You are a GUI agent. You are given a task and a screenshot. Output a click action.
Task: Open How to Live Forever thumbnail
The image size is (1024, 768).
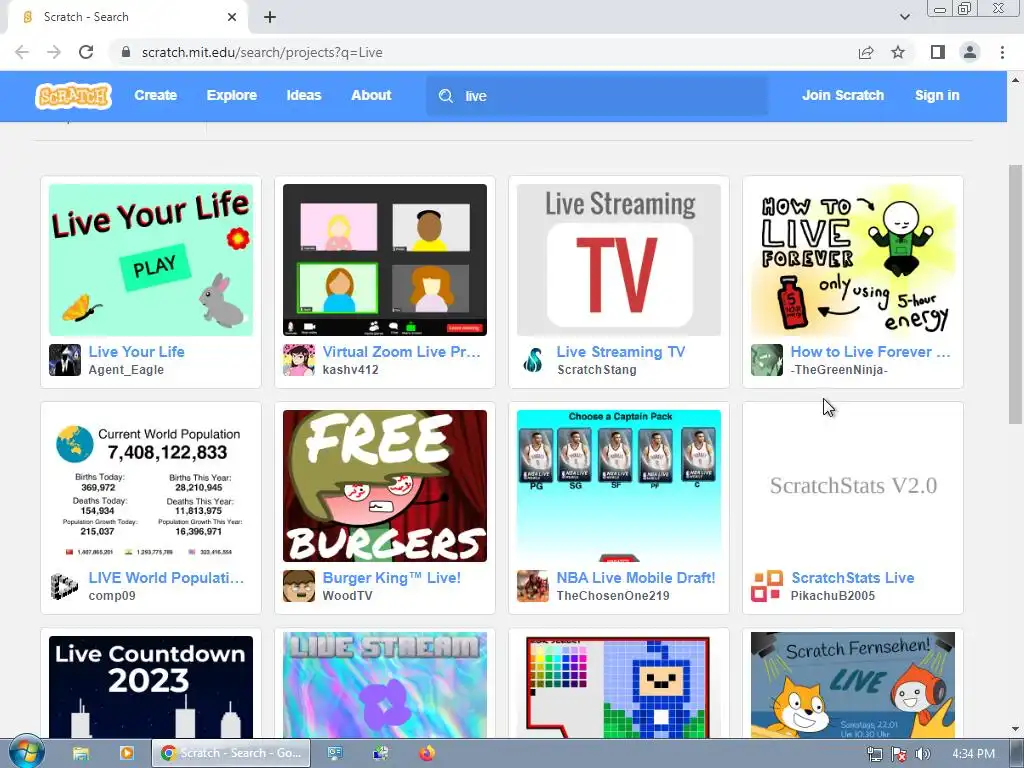click(853, 260)
